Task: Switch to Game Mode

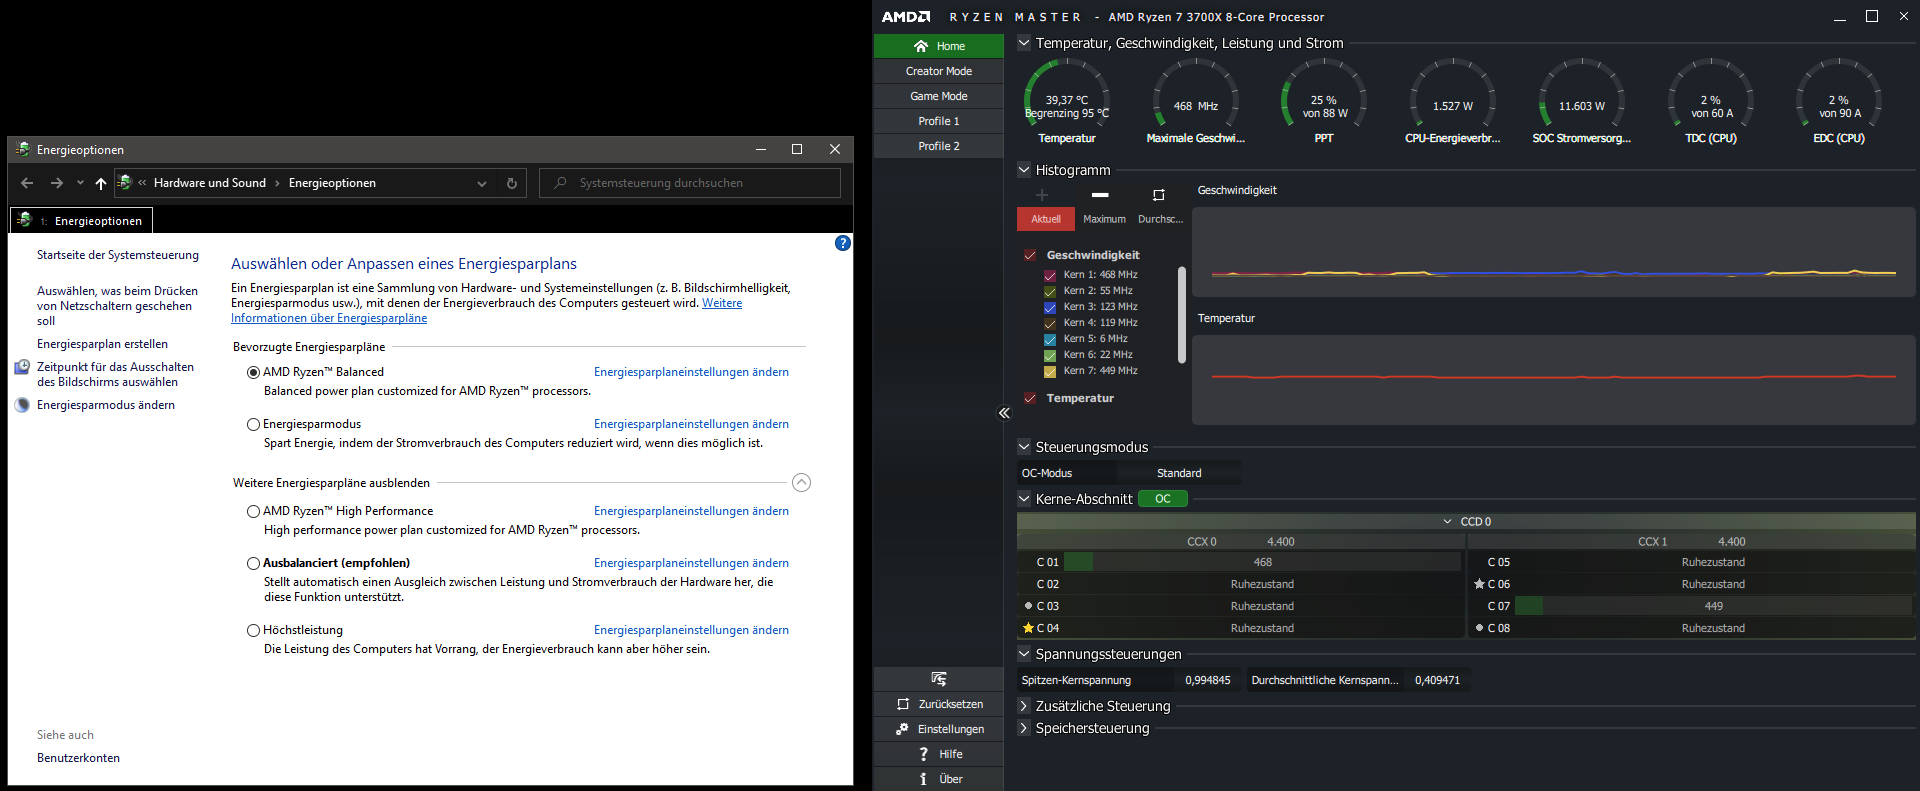Action: [938, 96]
